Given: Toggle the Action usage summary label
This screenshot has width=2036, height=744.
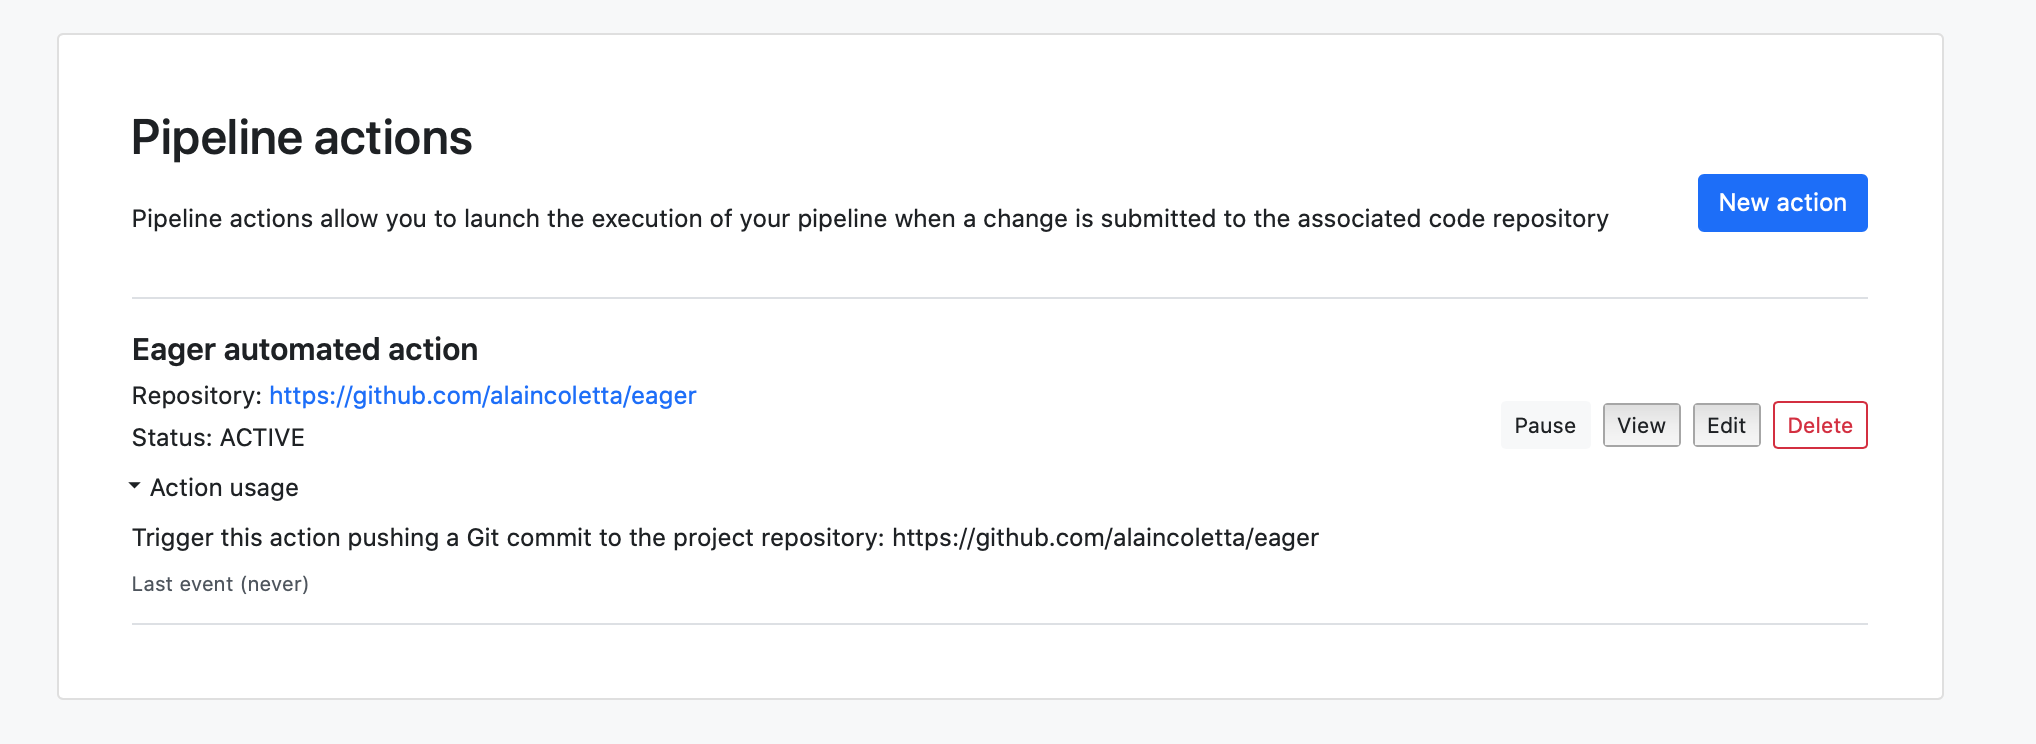Looking at the screenshot, I should [224, 487].
